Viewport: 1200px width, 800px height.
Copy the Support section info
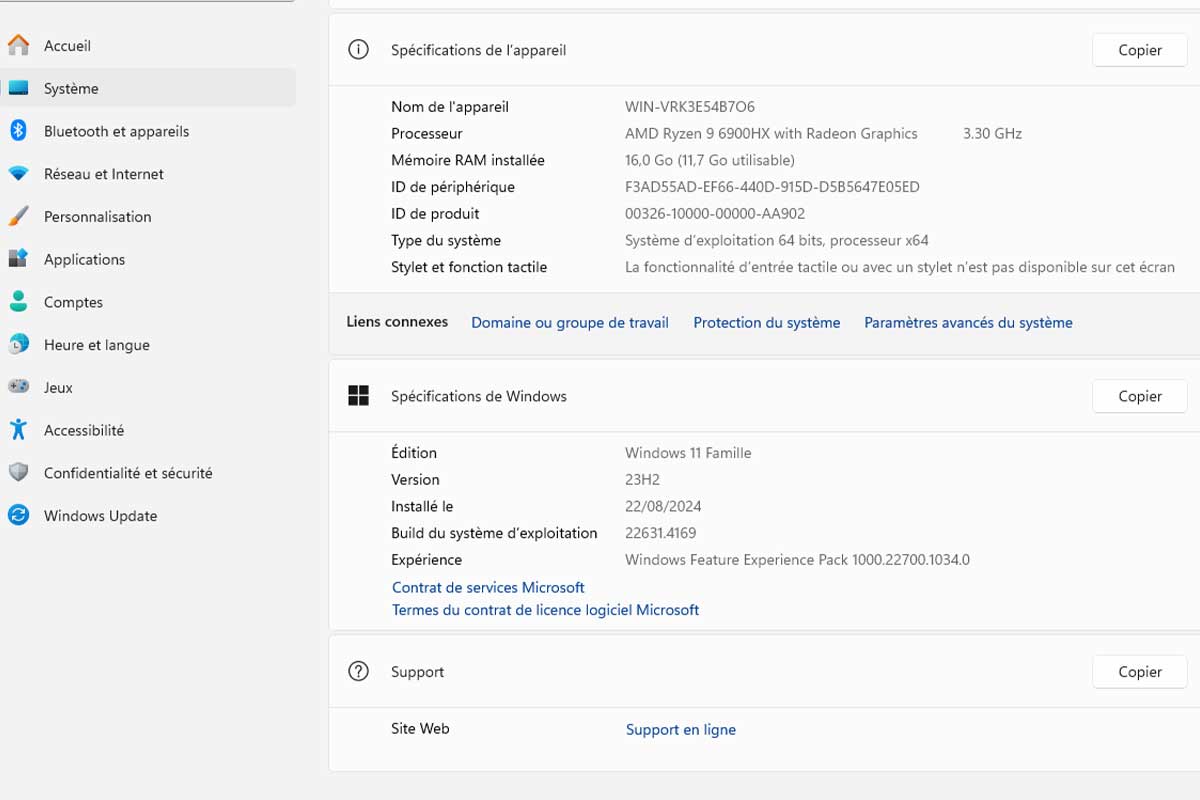[x=1139, y=672]
